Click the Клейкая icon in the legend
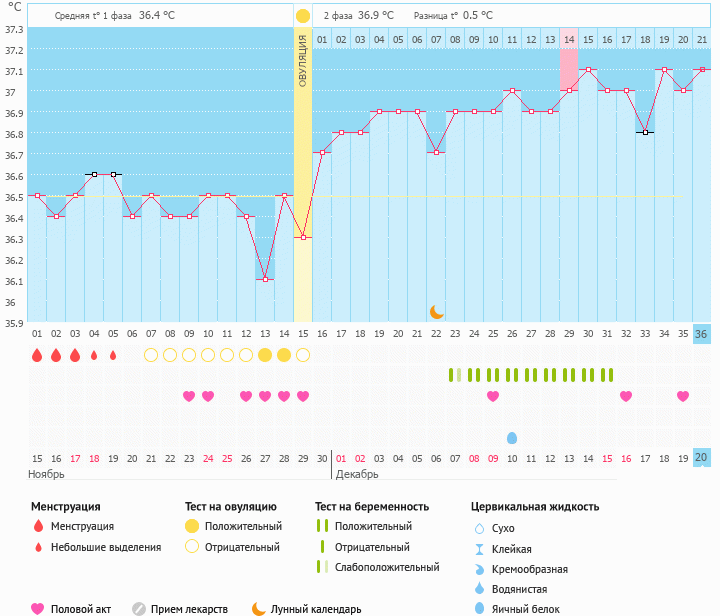 (479, 549)
